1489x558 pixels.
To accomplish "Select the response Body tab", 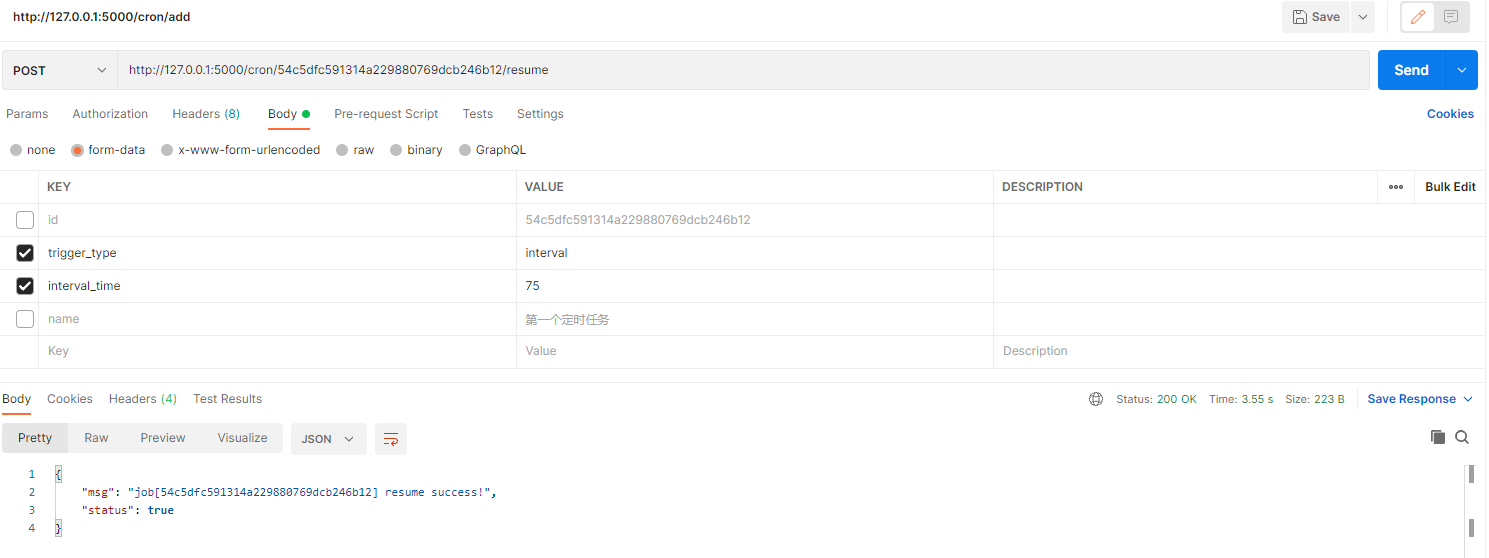I will pyautogui.click(x=17, y=399).
